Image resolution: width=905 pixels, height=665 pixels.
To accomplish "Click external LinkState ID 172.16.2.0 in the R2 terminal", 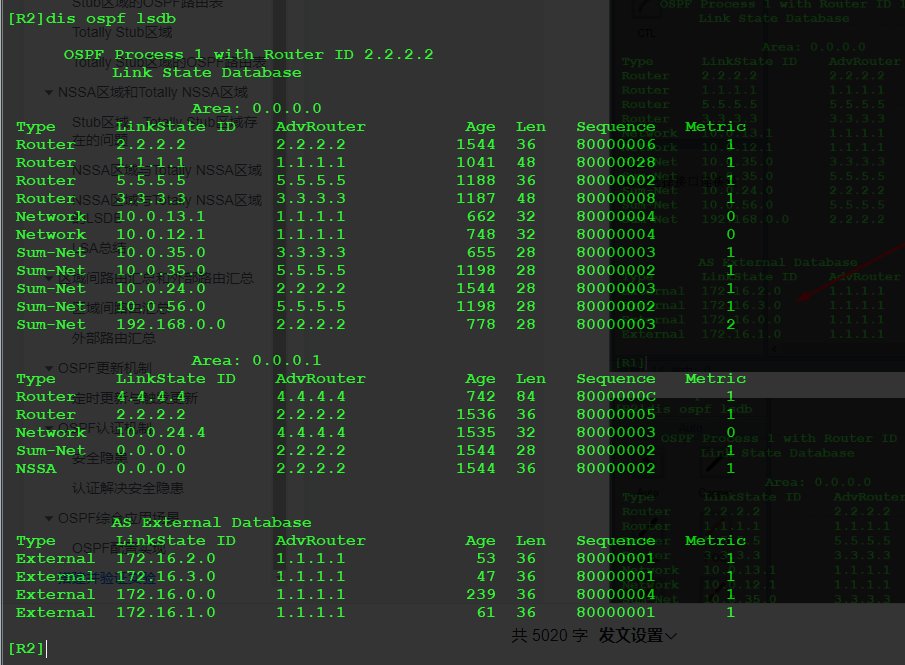I will [x=166, y=558].
